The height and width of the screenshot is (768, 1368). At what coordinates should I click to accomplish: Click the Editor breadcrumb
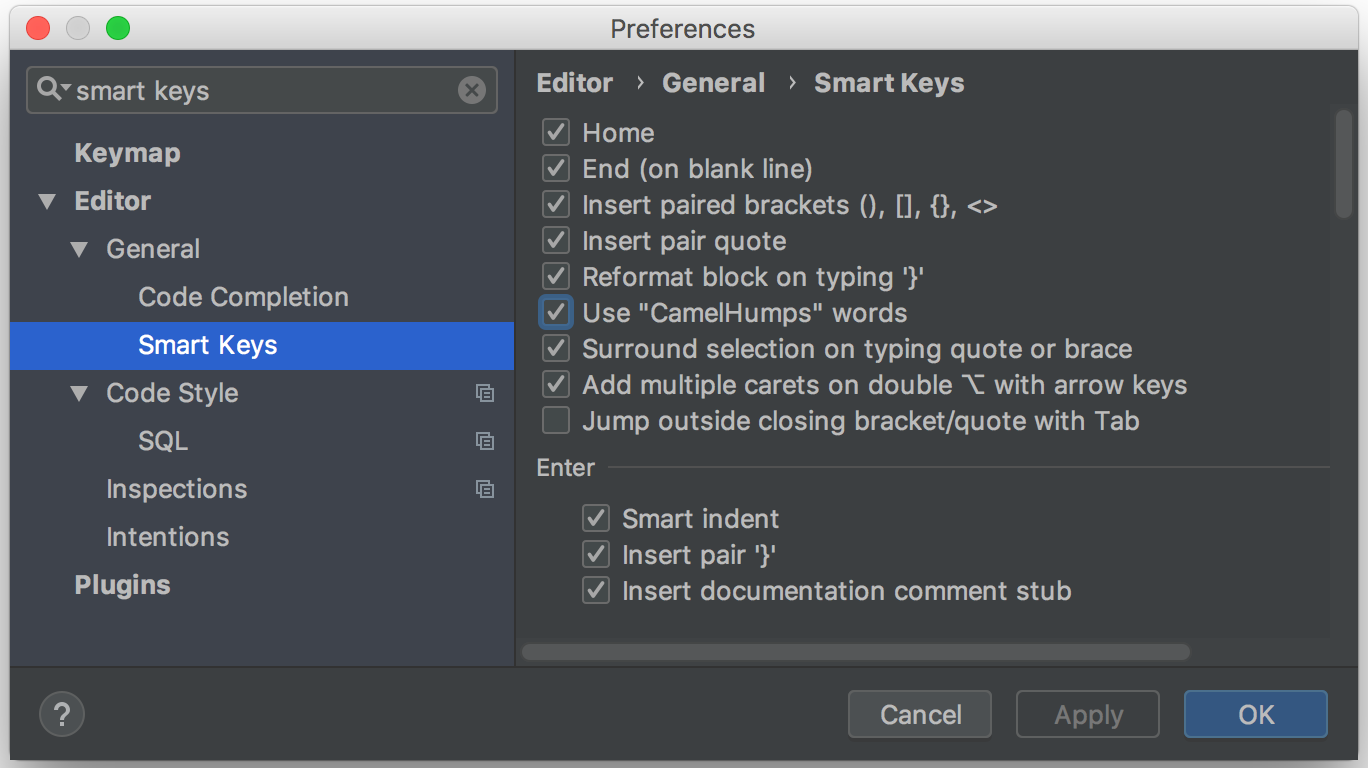point(575,83)
